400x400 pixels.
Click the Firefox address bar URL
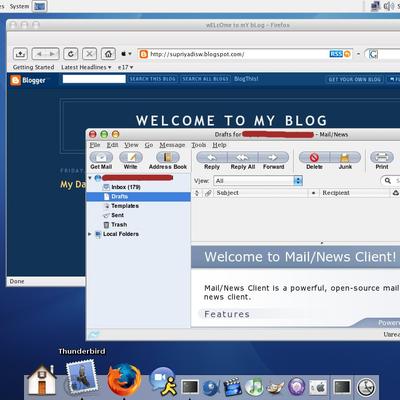coord(197,54)
